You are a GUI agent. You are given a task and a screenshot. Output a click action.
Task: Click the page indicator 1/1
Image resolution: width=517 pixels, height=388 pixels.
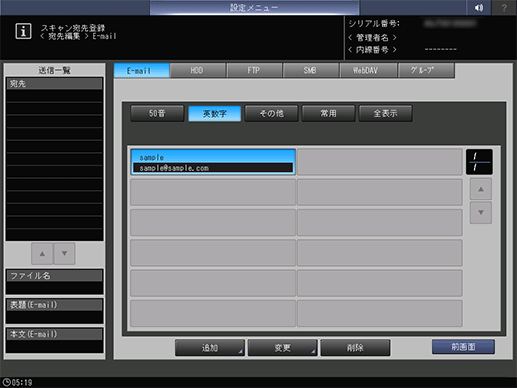point(479,162)
